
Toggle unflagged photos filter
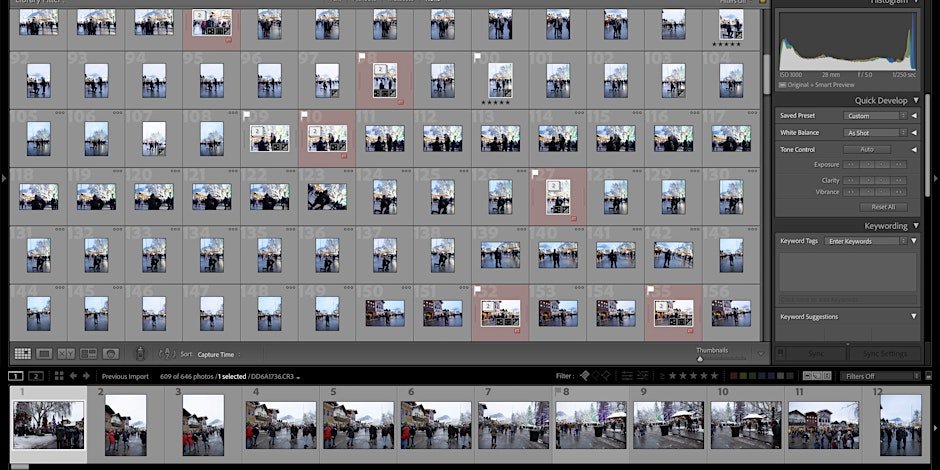tap(596, 376)
